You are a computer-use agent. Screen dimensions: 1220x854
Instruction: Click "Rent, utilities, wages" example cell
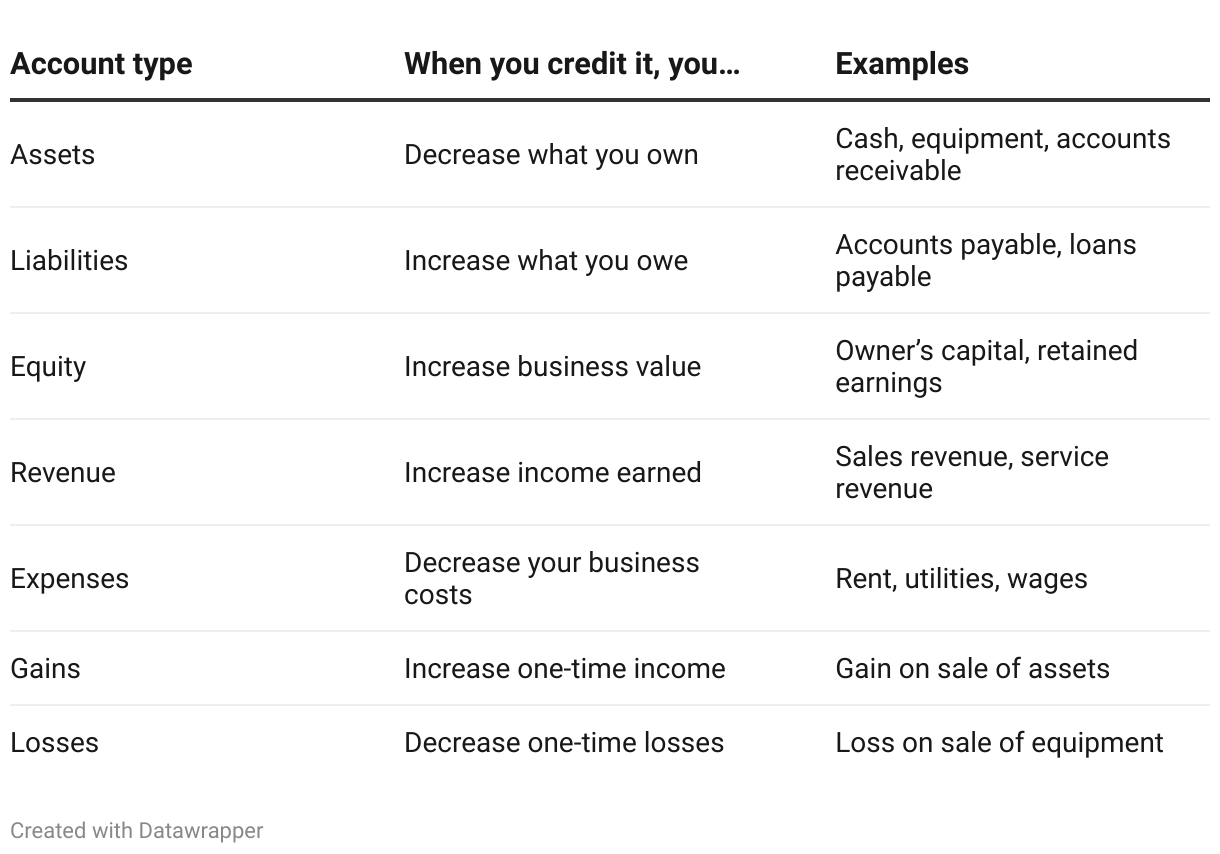961,579
